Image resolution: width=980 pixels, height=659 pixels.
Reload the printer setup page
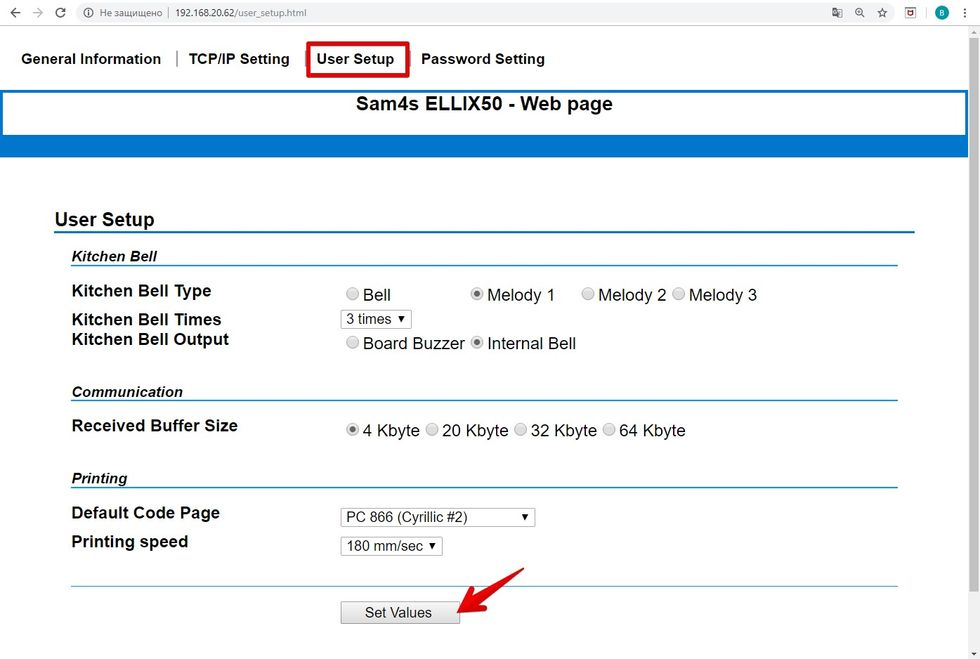tap(61, 13)
